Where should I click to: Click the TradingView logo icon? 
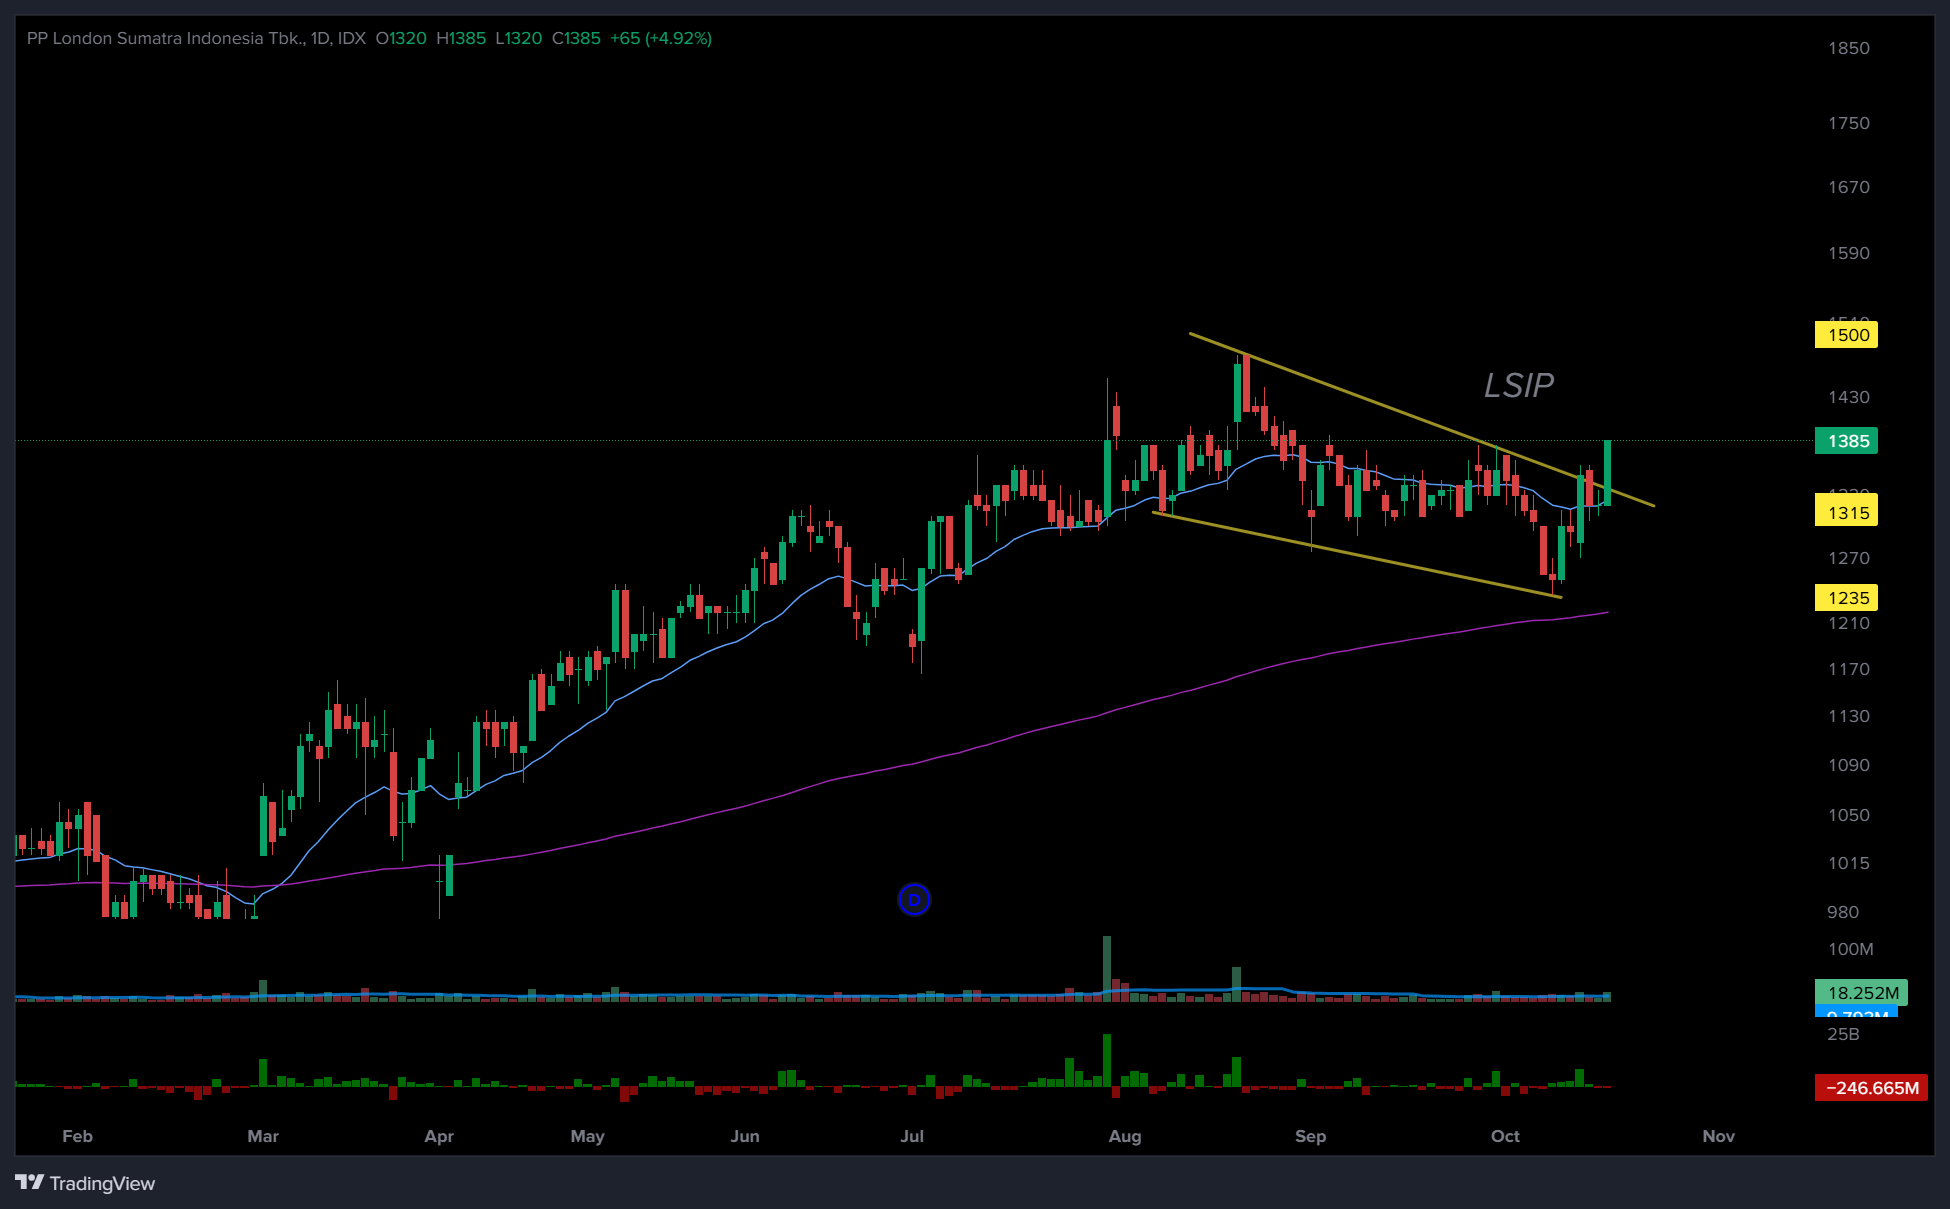[x=30, y=1182]
